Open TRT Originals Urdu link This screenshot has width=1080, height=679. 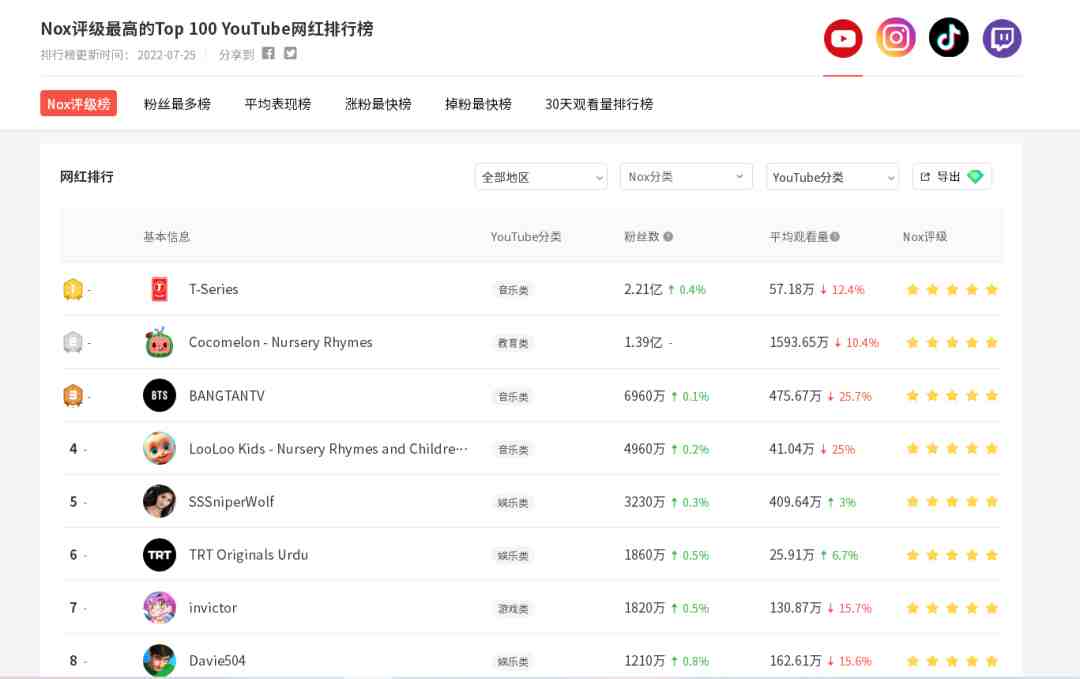[249, 555]
